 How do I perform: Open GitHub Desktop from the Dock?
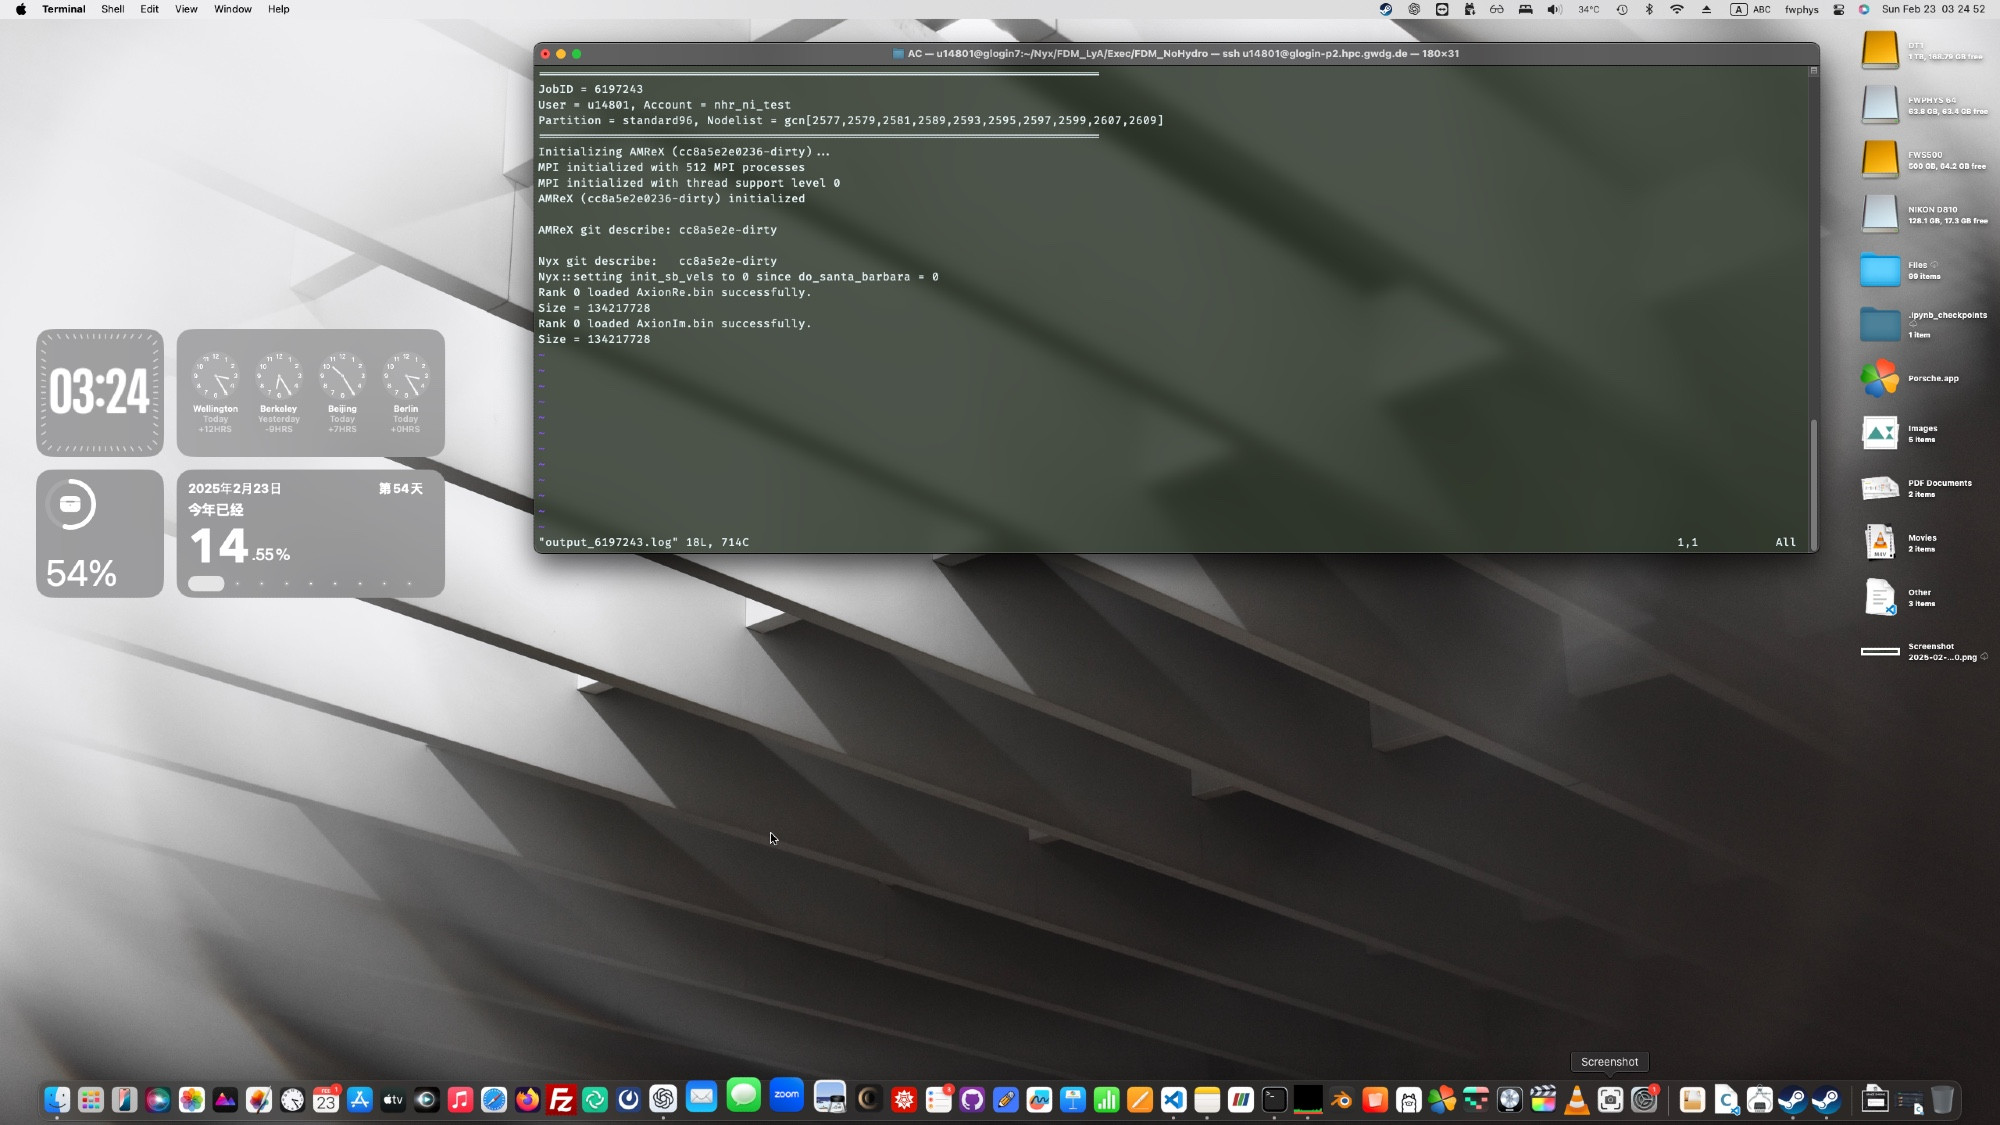972,1100
